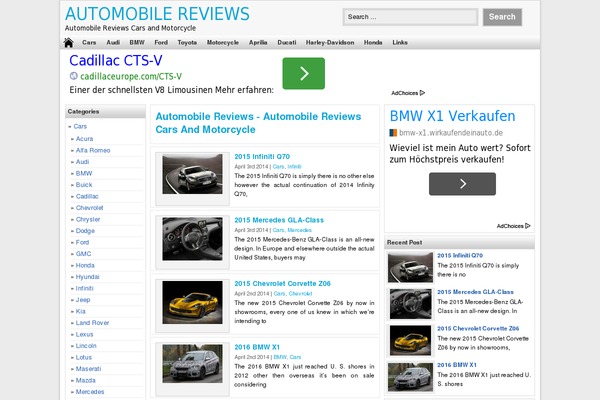Open the Motorcycle menu item

(x=223, y=42)
